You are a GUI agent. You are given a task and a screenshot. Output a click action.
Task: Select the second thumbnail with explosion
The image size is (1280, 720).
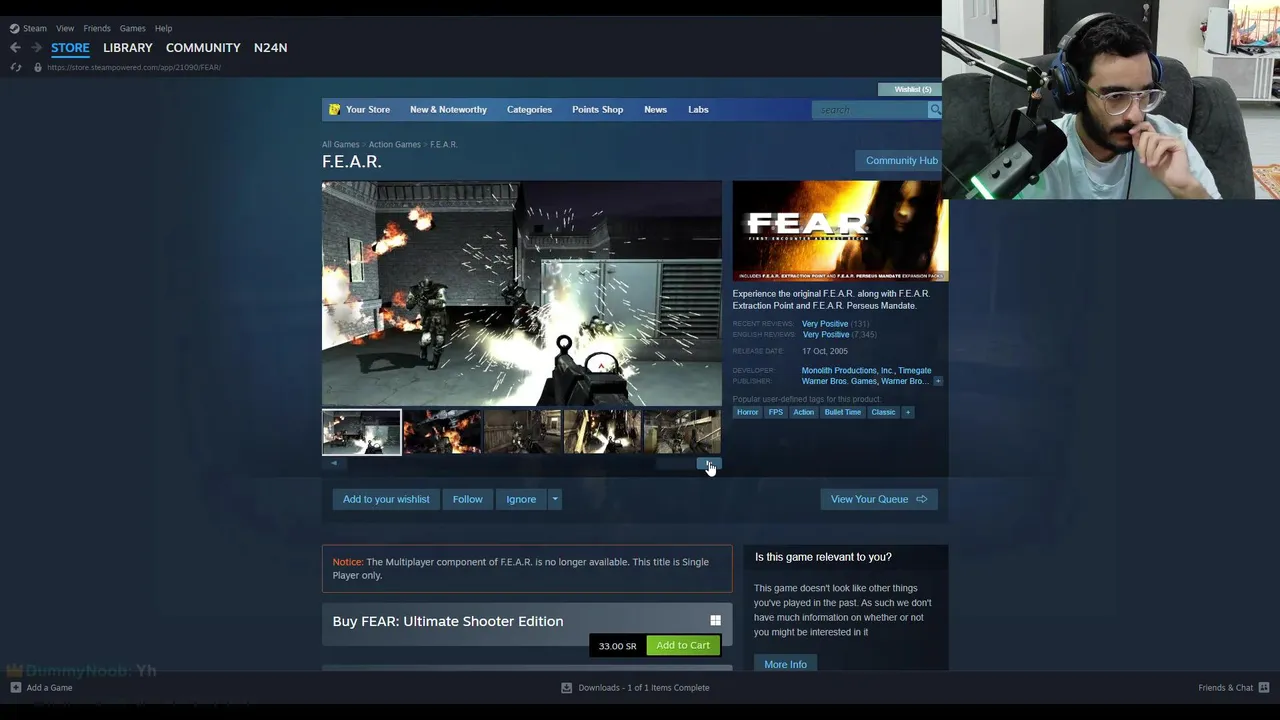tap(442, 432)
